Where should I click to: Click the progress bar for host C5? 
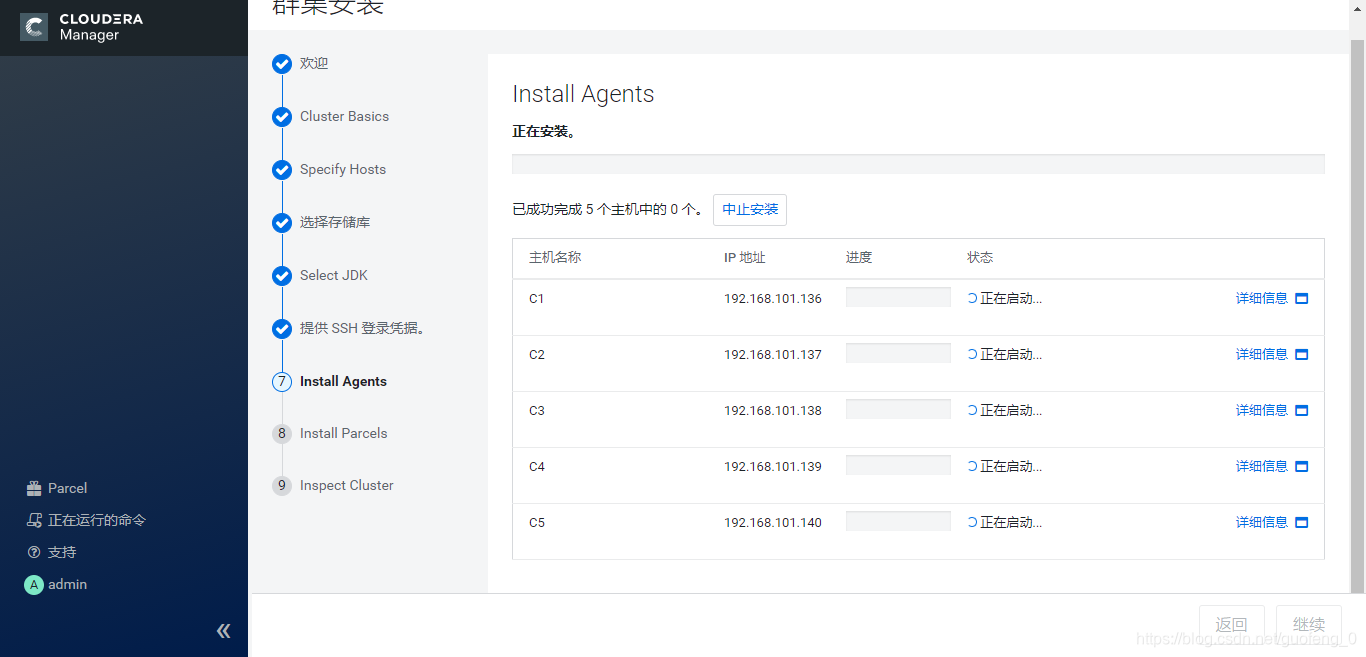point(898,521)
